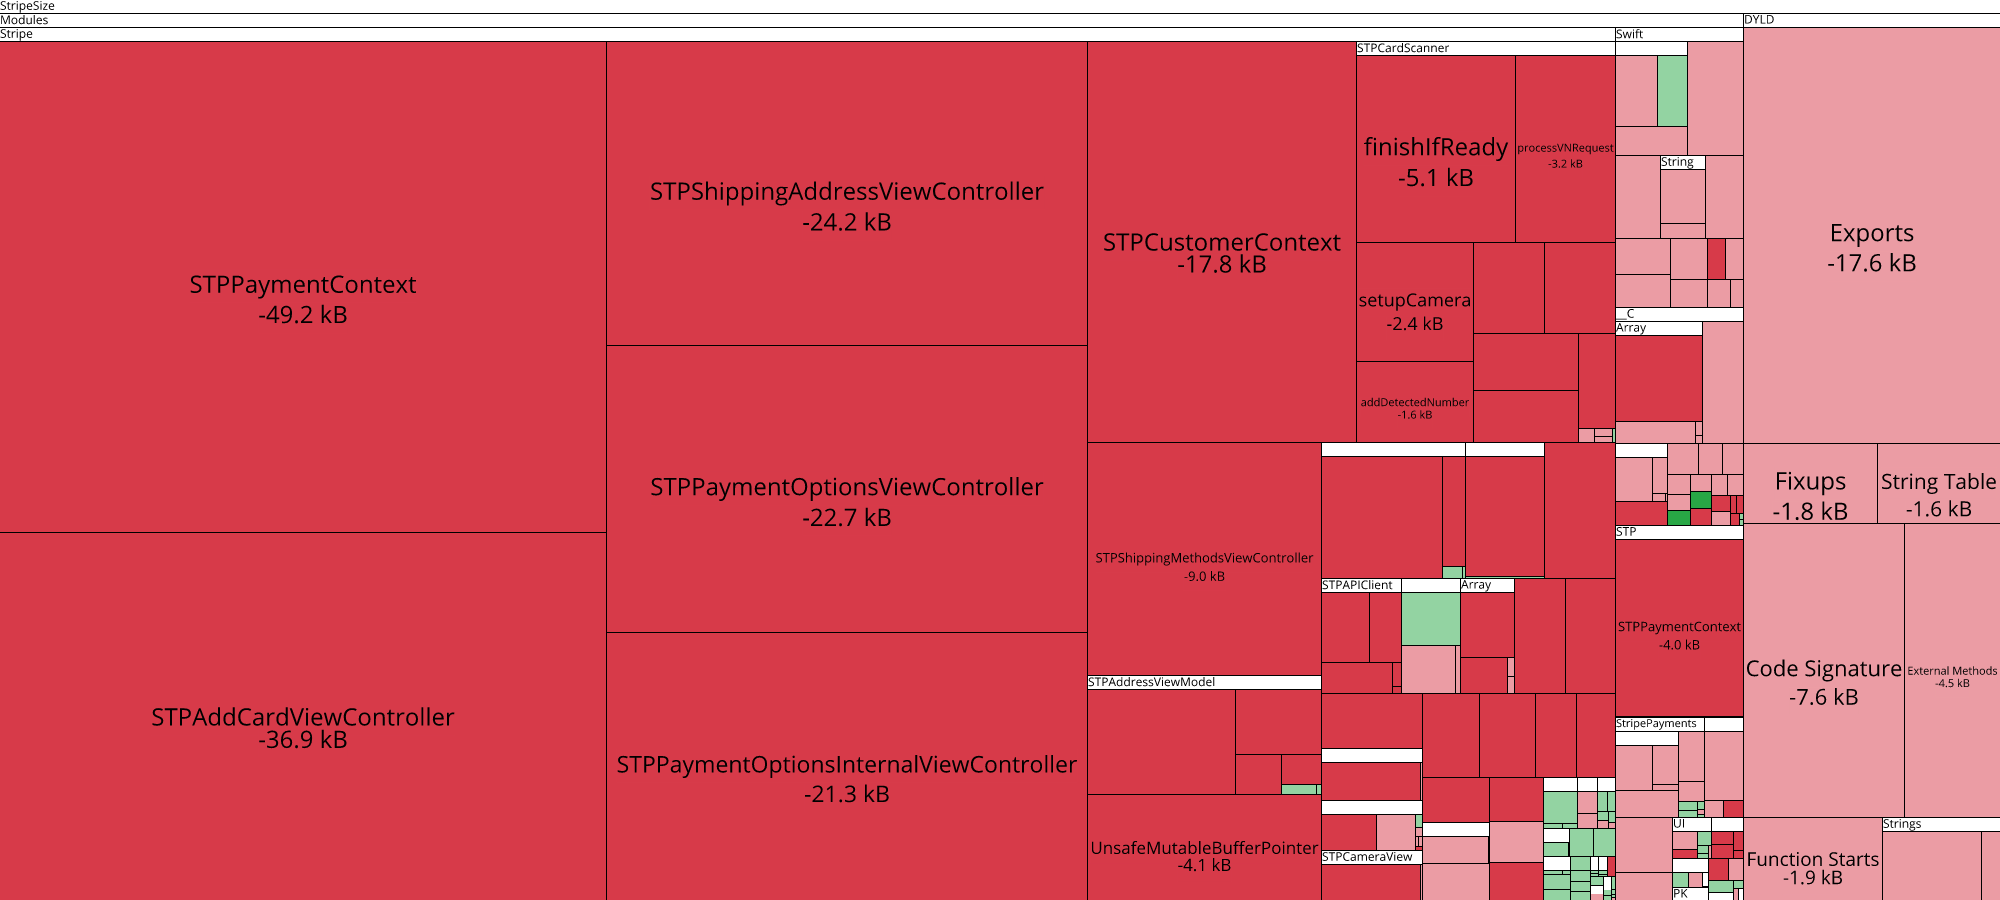Select the addDetectedNumber -1.6 kB cell
2000x900 pixels.
click(x=1414, y=402)
